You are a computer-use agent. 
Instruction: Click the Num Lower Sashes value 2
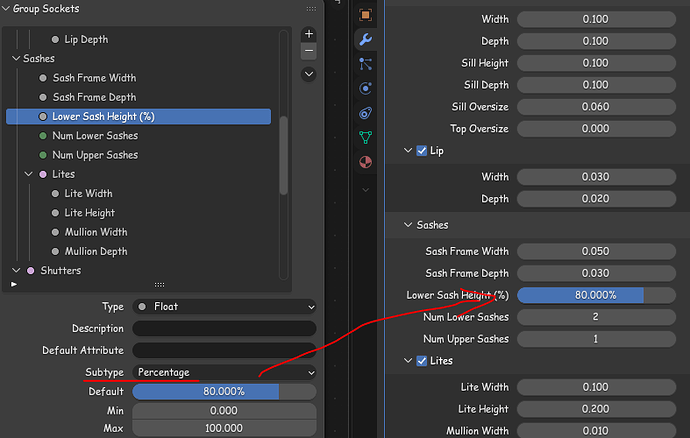tap(596, 317)
